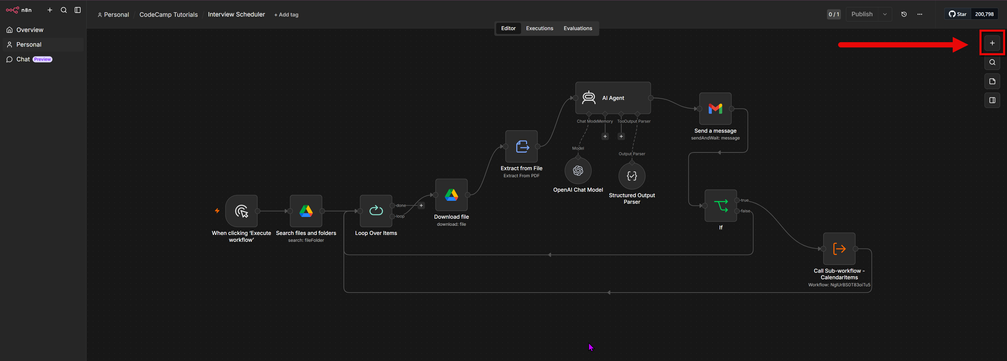Click Add tag next to the workflow name
1007x361 pixels.
point(286,15)
